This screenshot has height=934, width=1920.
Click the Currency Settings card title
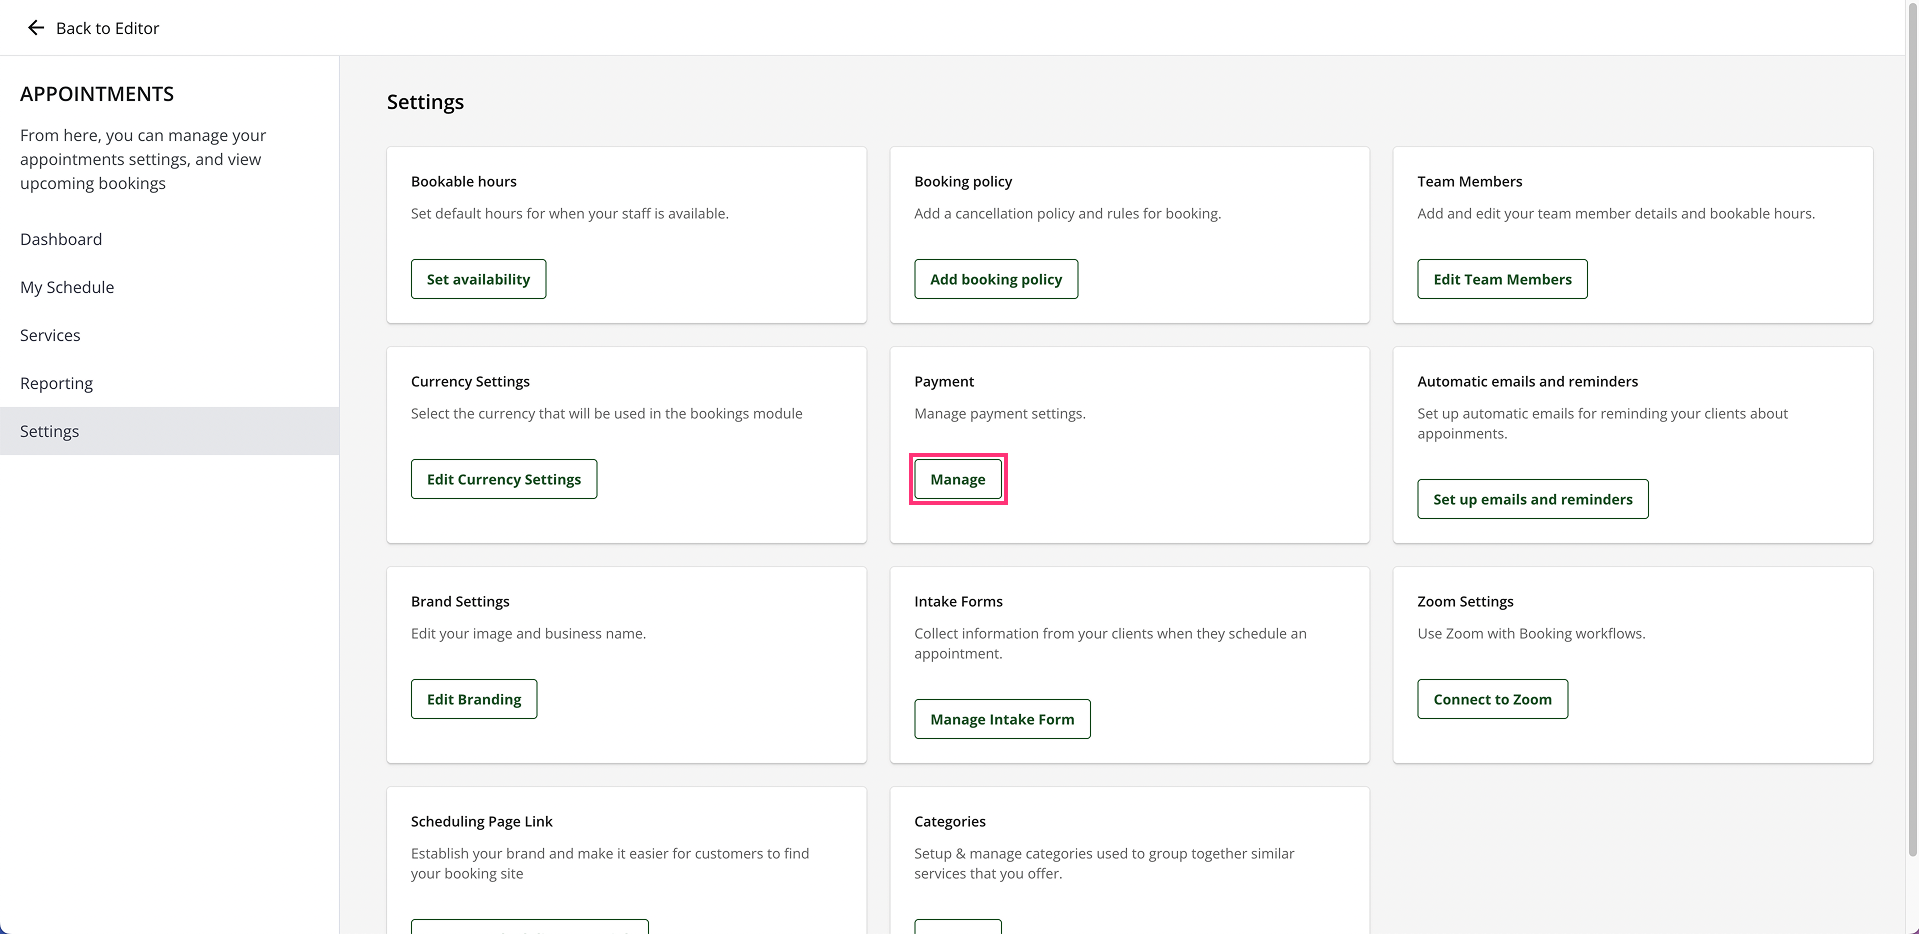click(470, 381)
